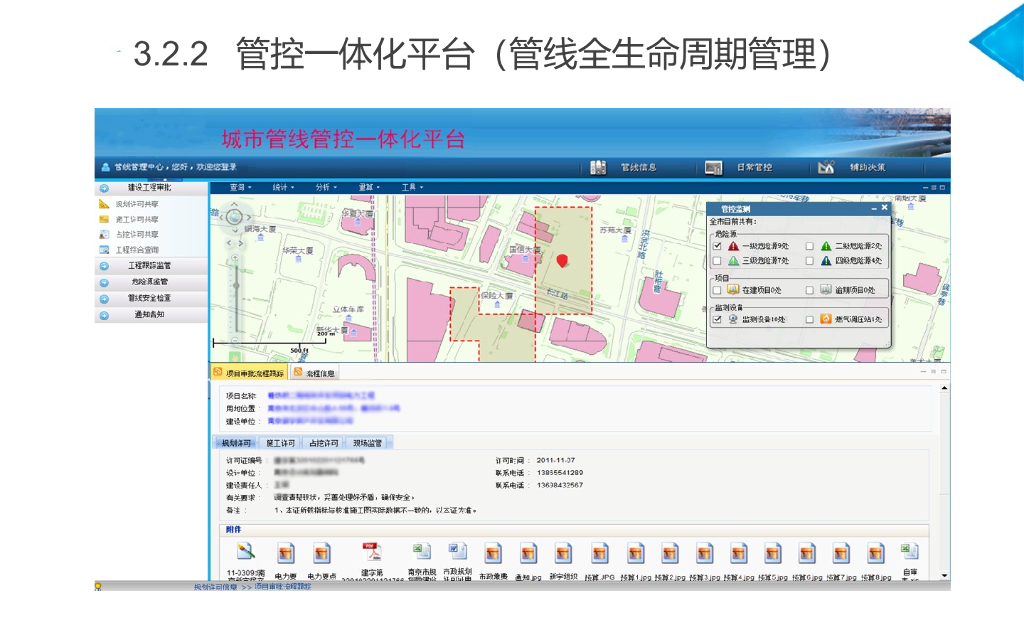Click the 日常管控 icon in top navigation
Image resolution: width=1024 pixels, height=640 pixels.
coord(713,167)
